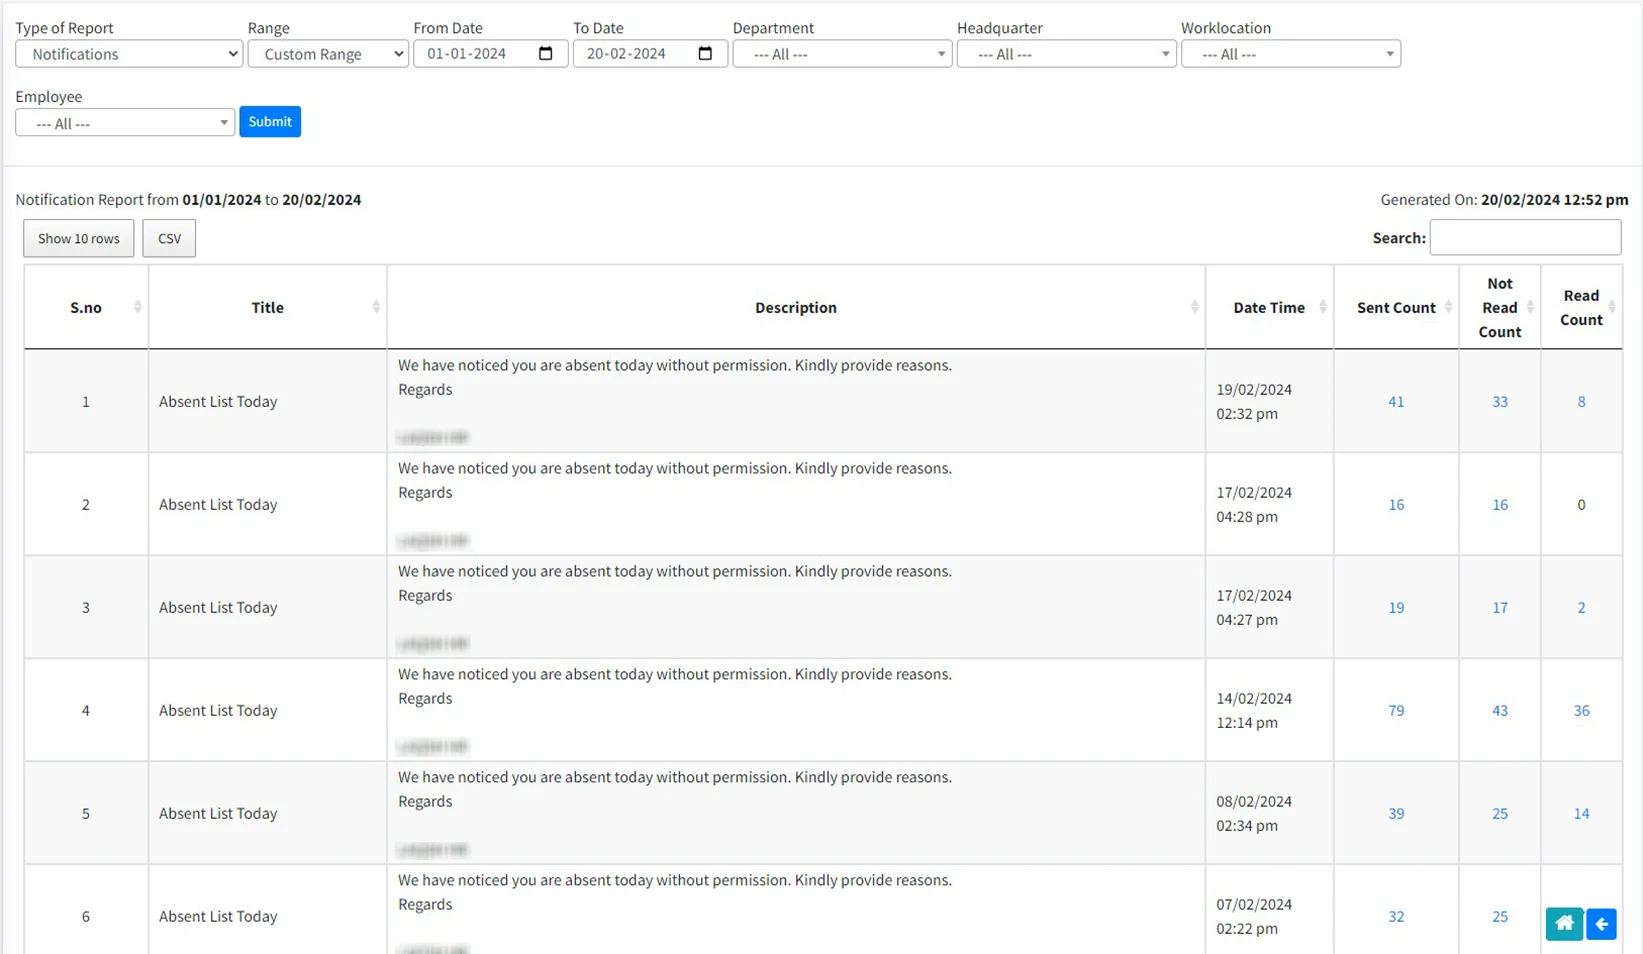Export the report with CSV button

click(x=169, y=238)
